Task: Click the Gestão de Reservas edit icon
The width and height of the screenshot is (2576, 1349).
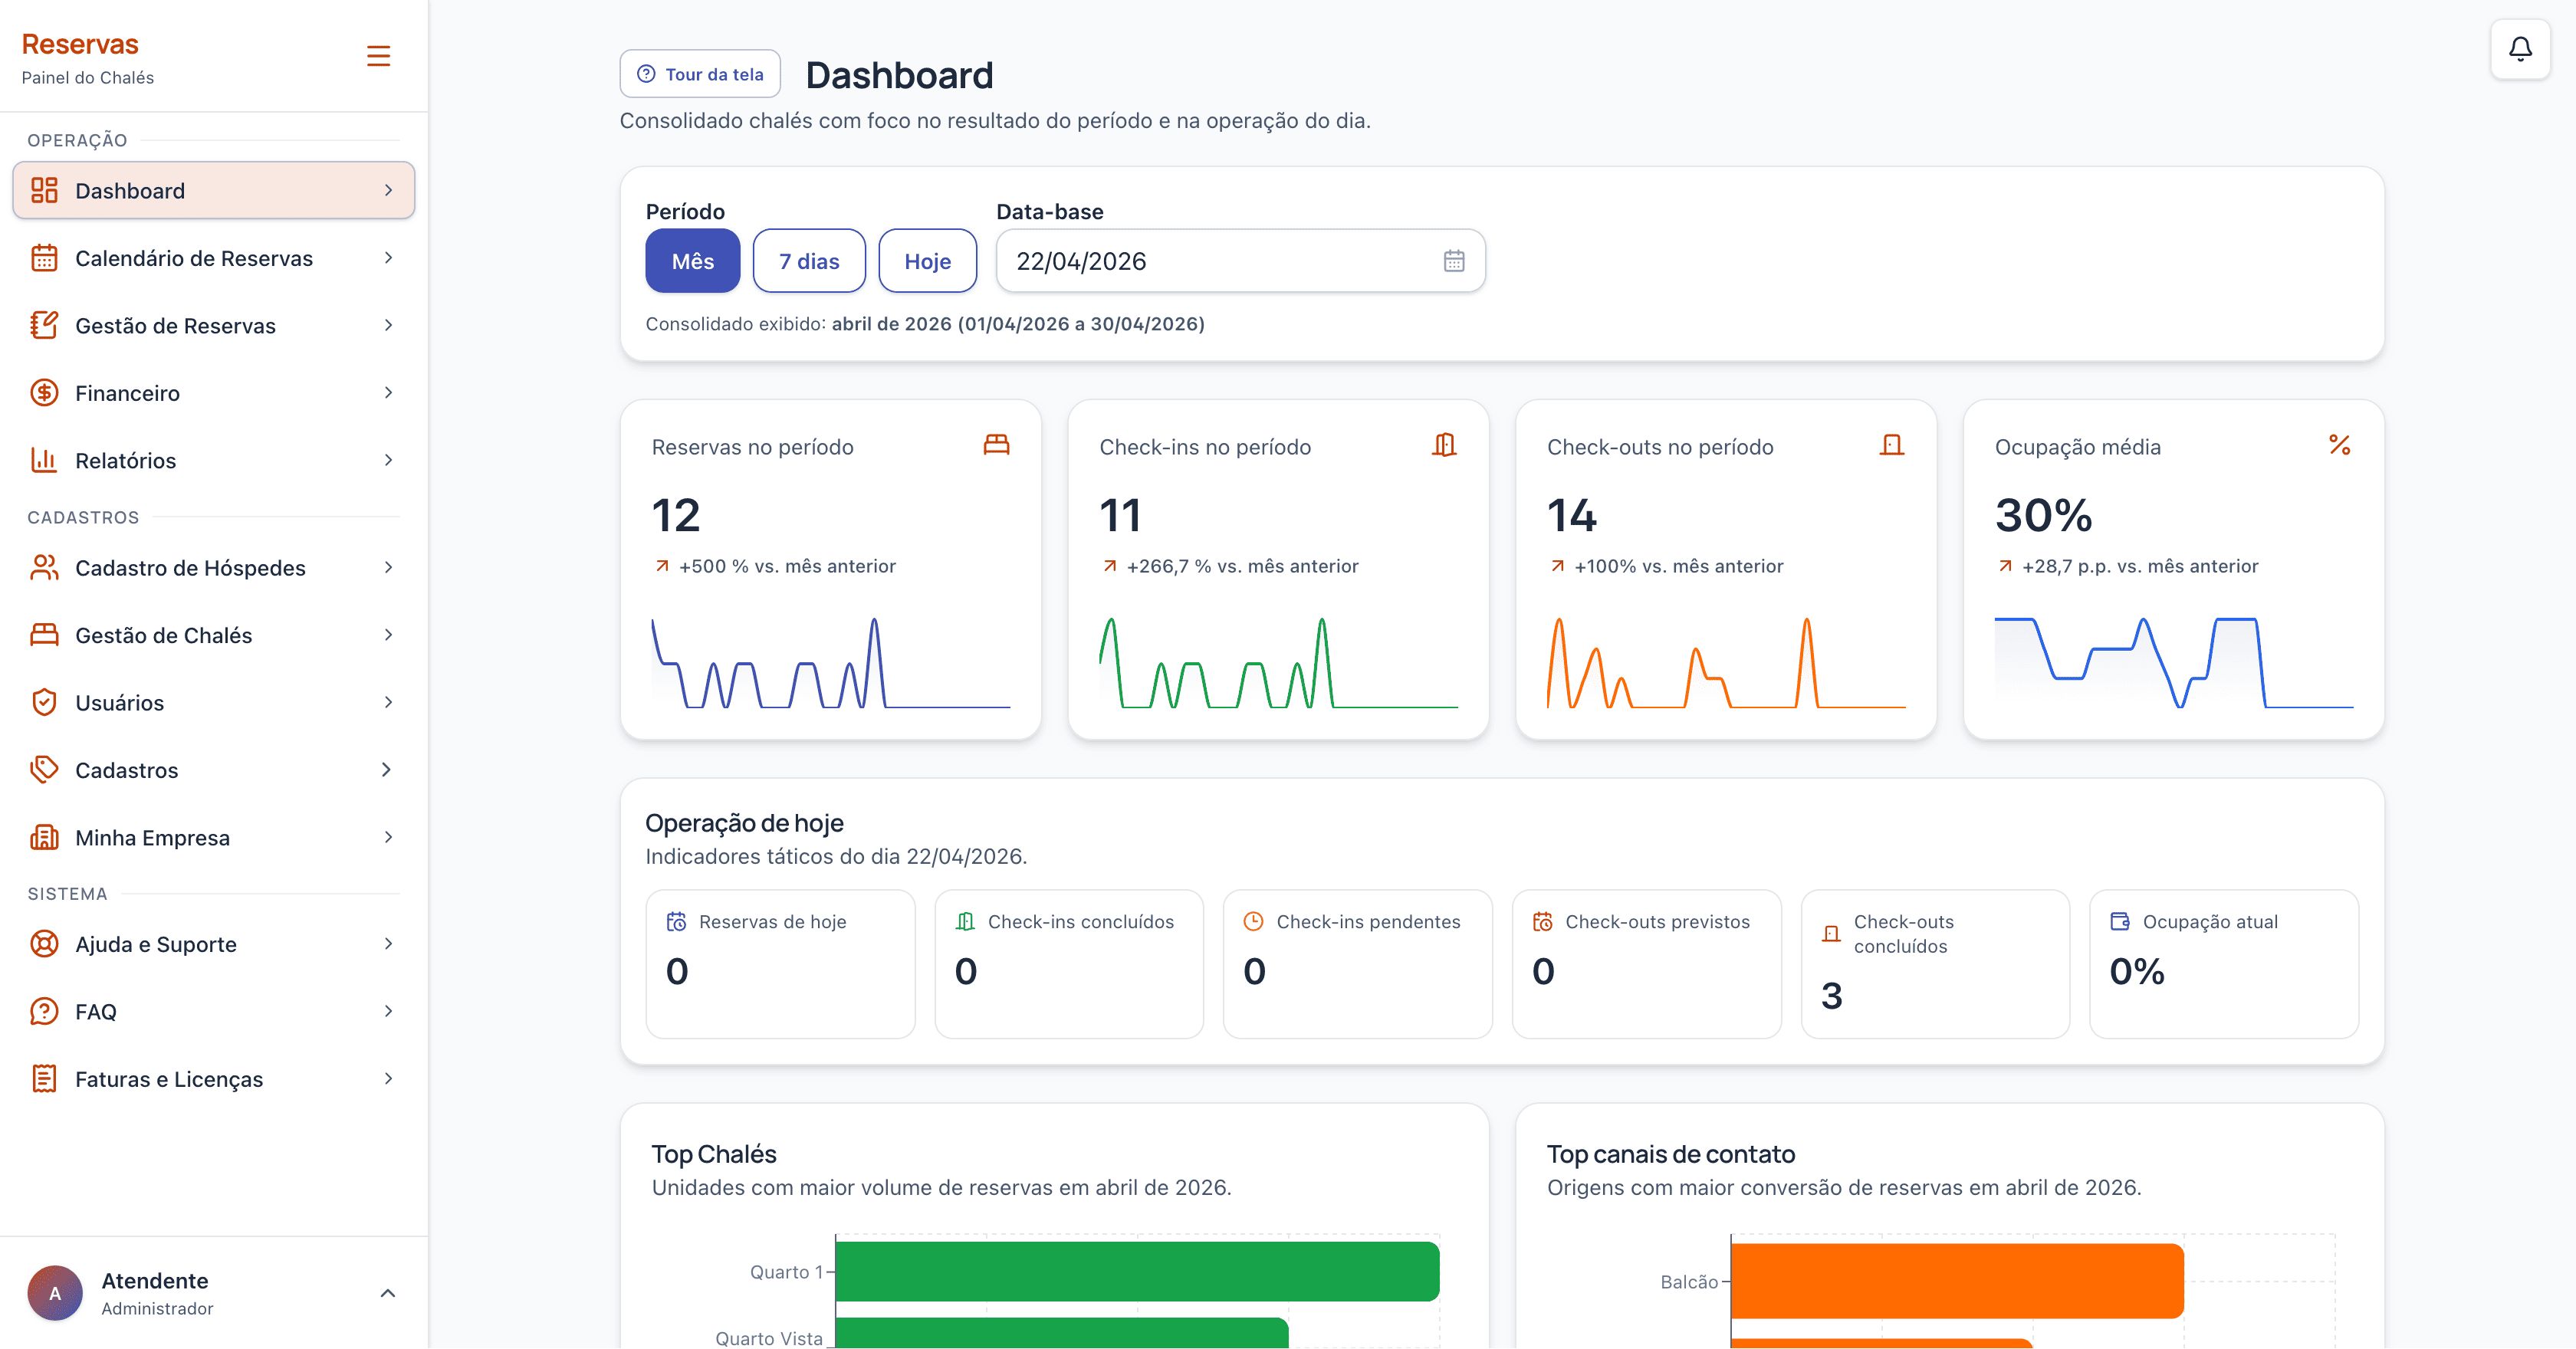Action: 44,325
